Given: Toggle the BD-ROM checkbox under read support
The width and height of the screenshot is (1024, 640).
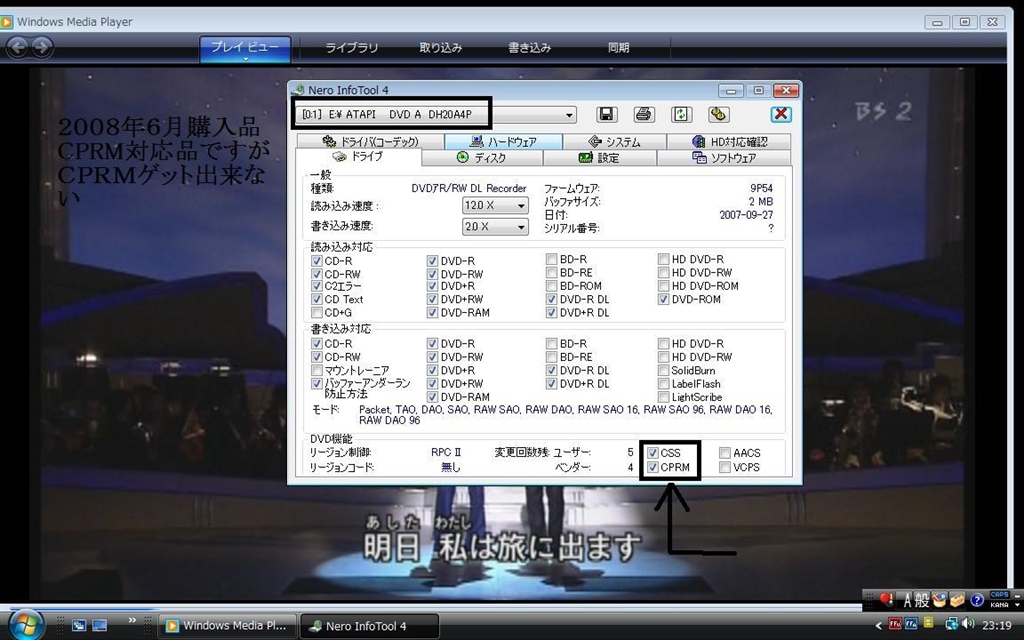Looking at the screenshot, I should pyautogui.click(x=552, y=285).
